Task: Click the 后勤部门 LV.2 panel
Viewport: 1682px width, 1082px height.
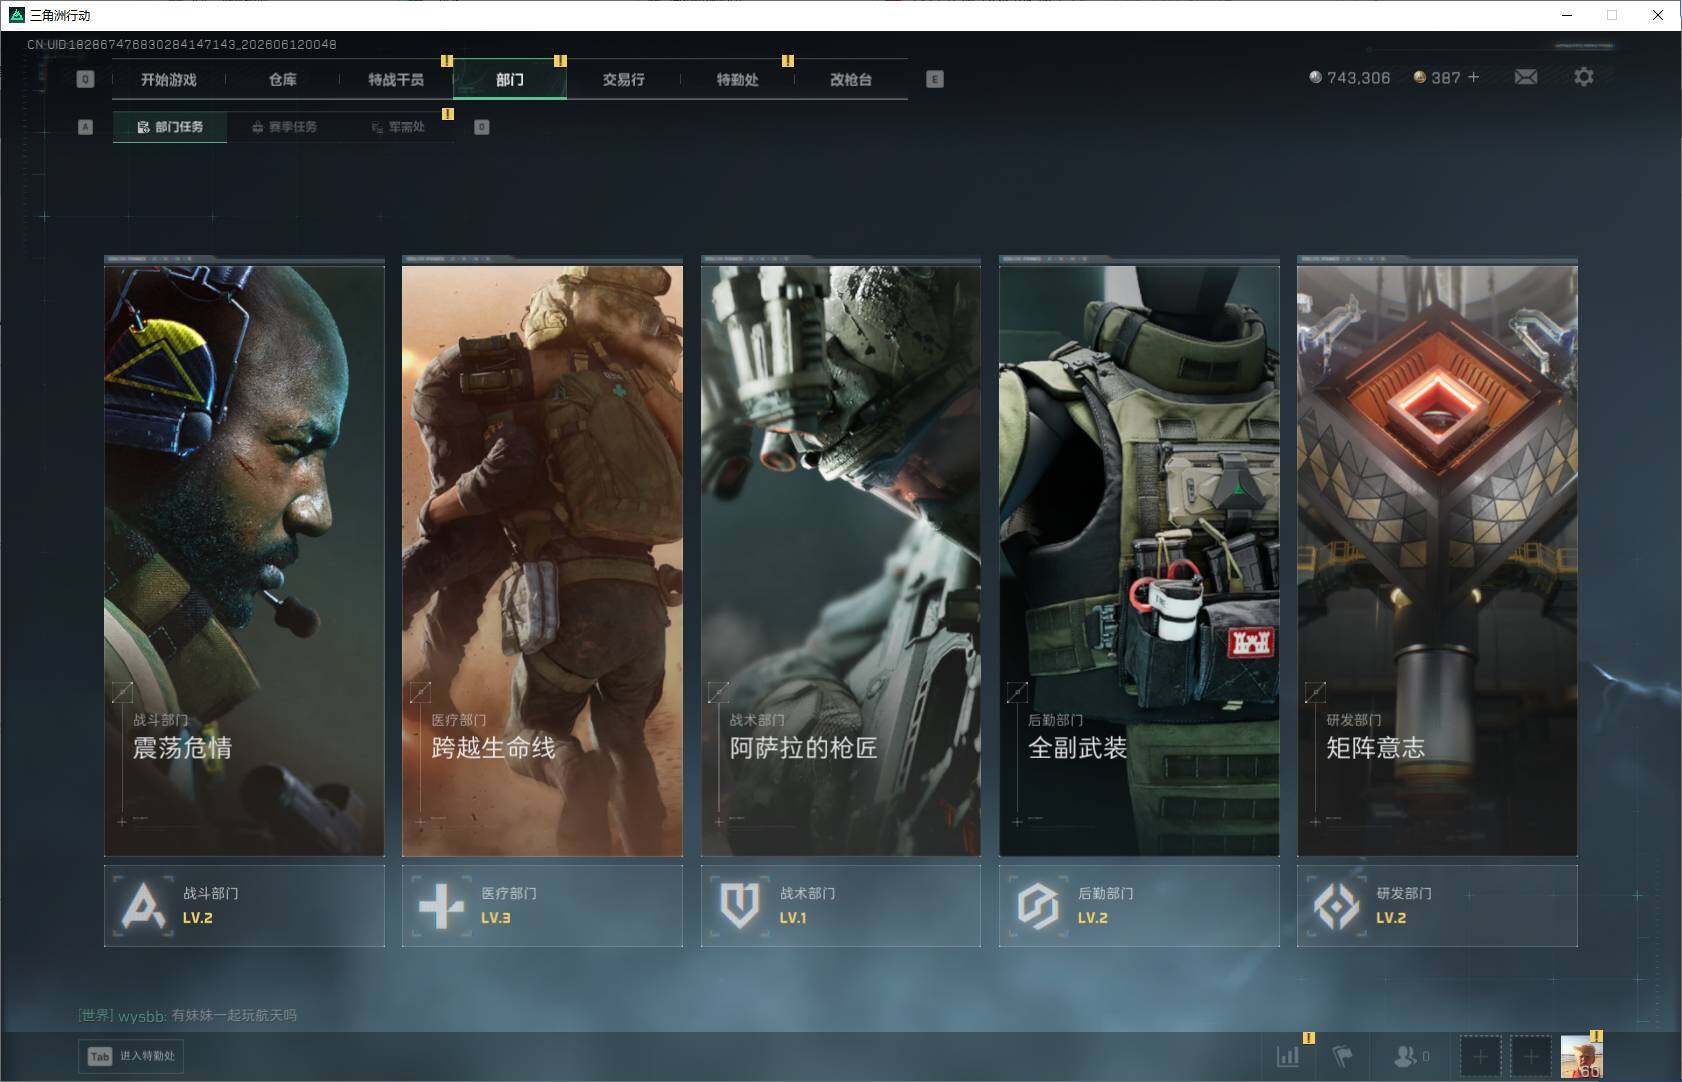Action: 1139,906
